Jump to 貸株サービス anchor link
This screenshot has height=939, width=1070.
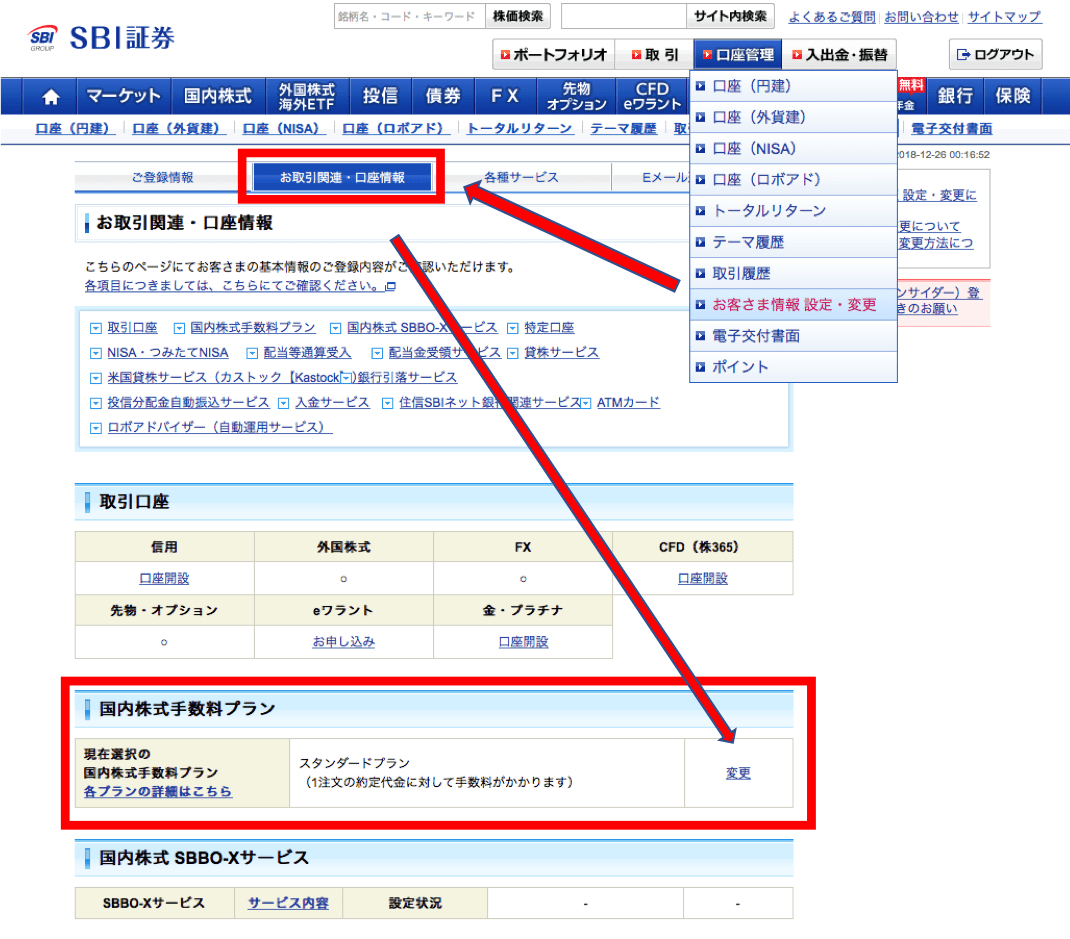click(x=561, y=353)
